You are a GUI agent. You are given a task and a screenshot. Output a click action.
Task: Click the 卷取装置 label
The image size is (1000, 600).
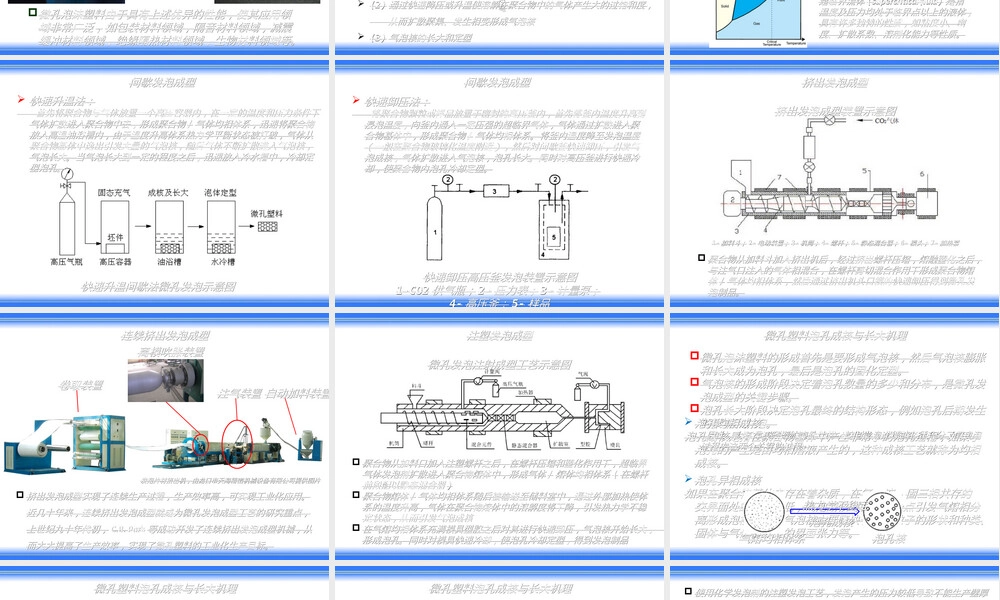81,386
